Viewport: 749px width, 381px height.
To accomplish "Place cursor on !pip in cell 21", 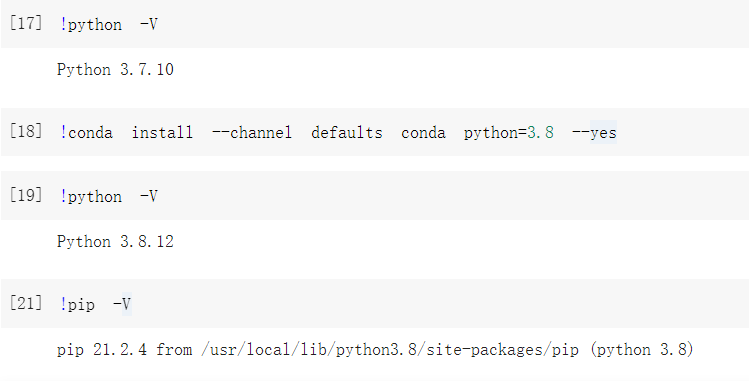I will pos(77,304).
